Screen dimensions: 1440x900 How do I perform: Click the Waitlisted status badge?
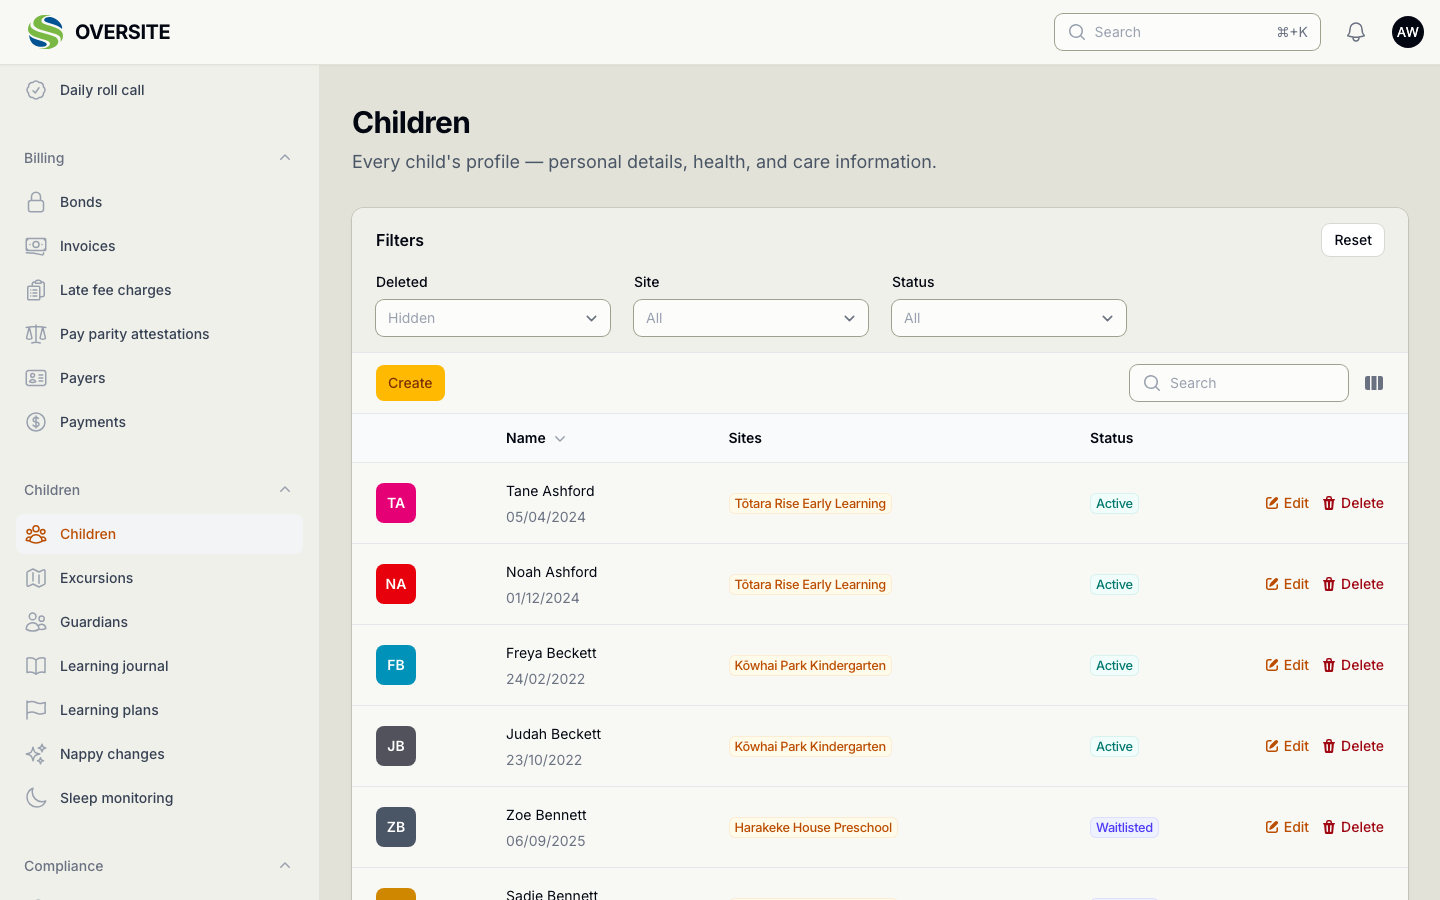(x=1124, y=827)
